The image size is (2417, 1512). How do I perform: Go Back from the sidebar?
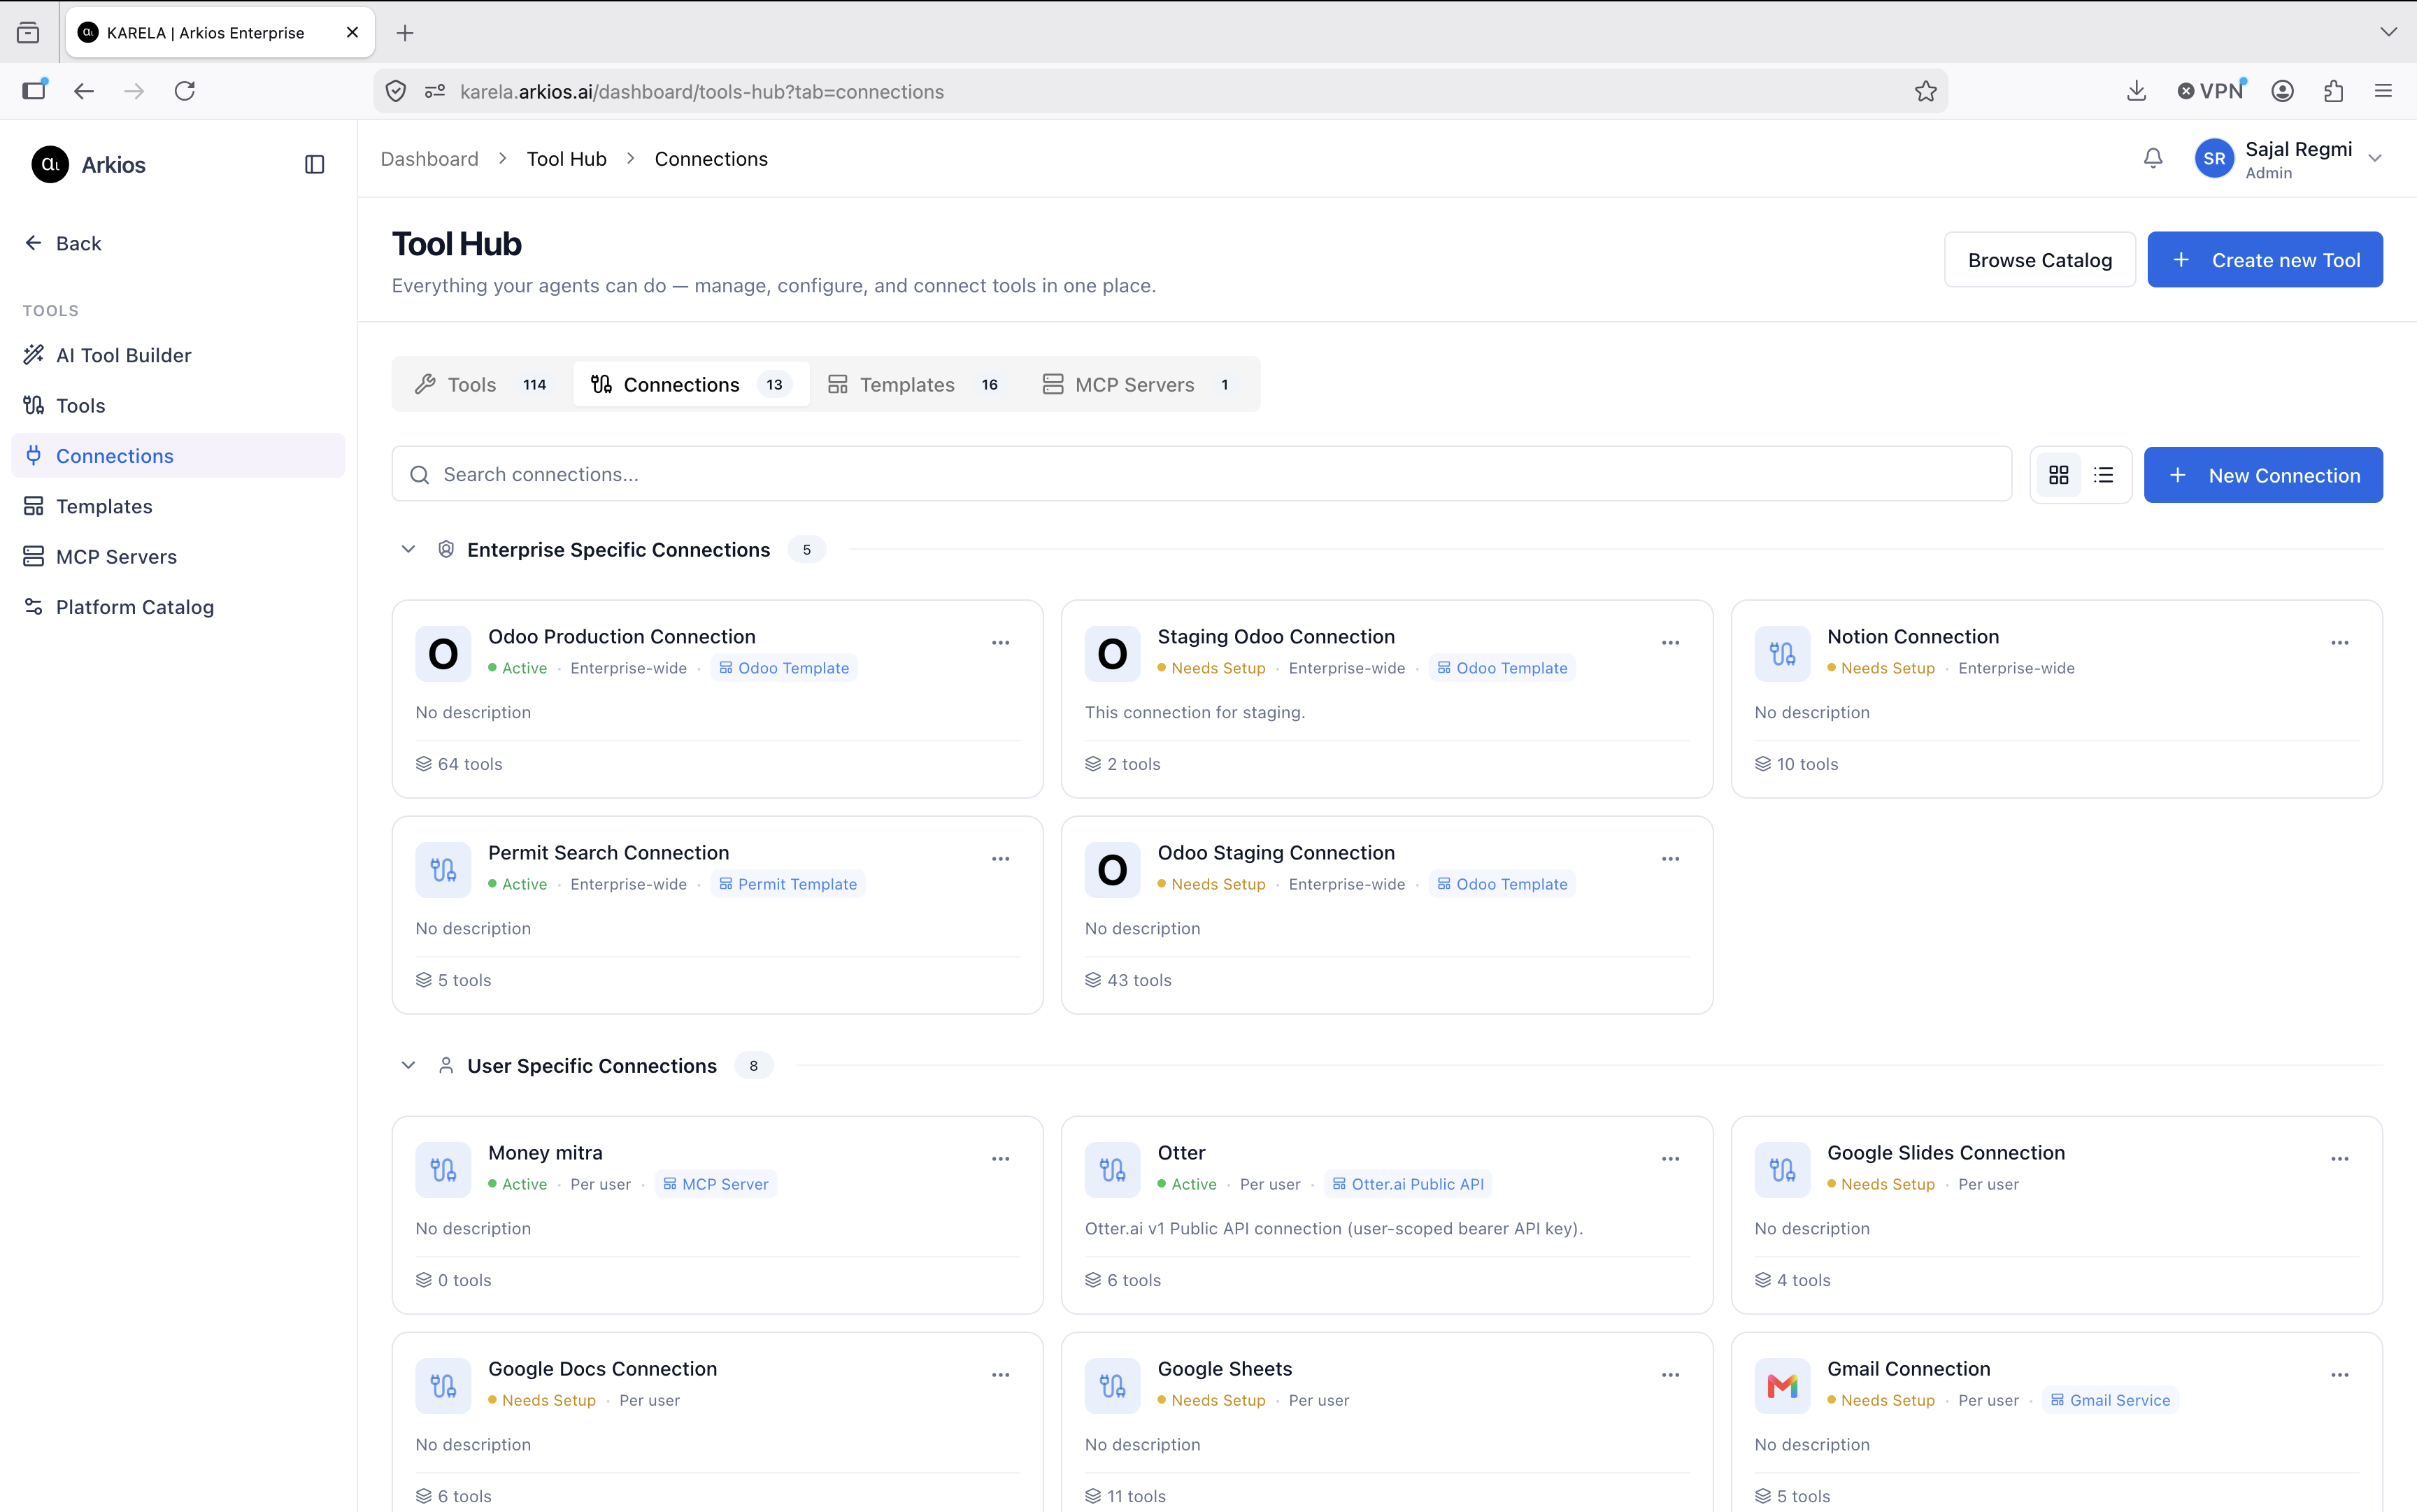pos(63,243)
